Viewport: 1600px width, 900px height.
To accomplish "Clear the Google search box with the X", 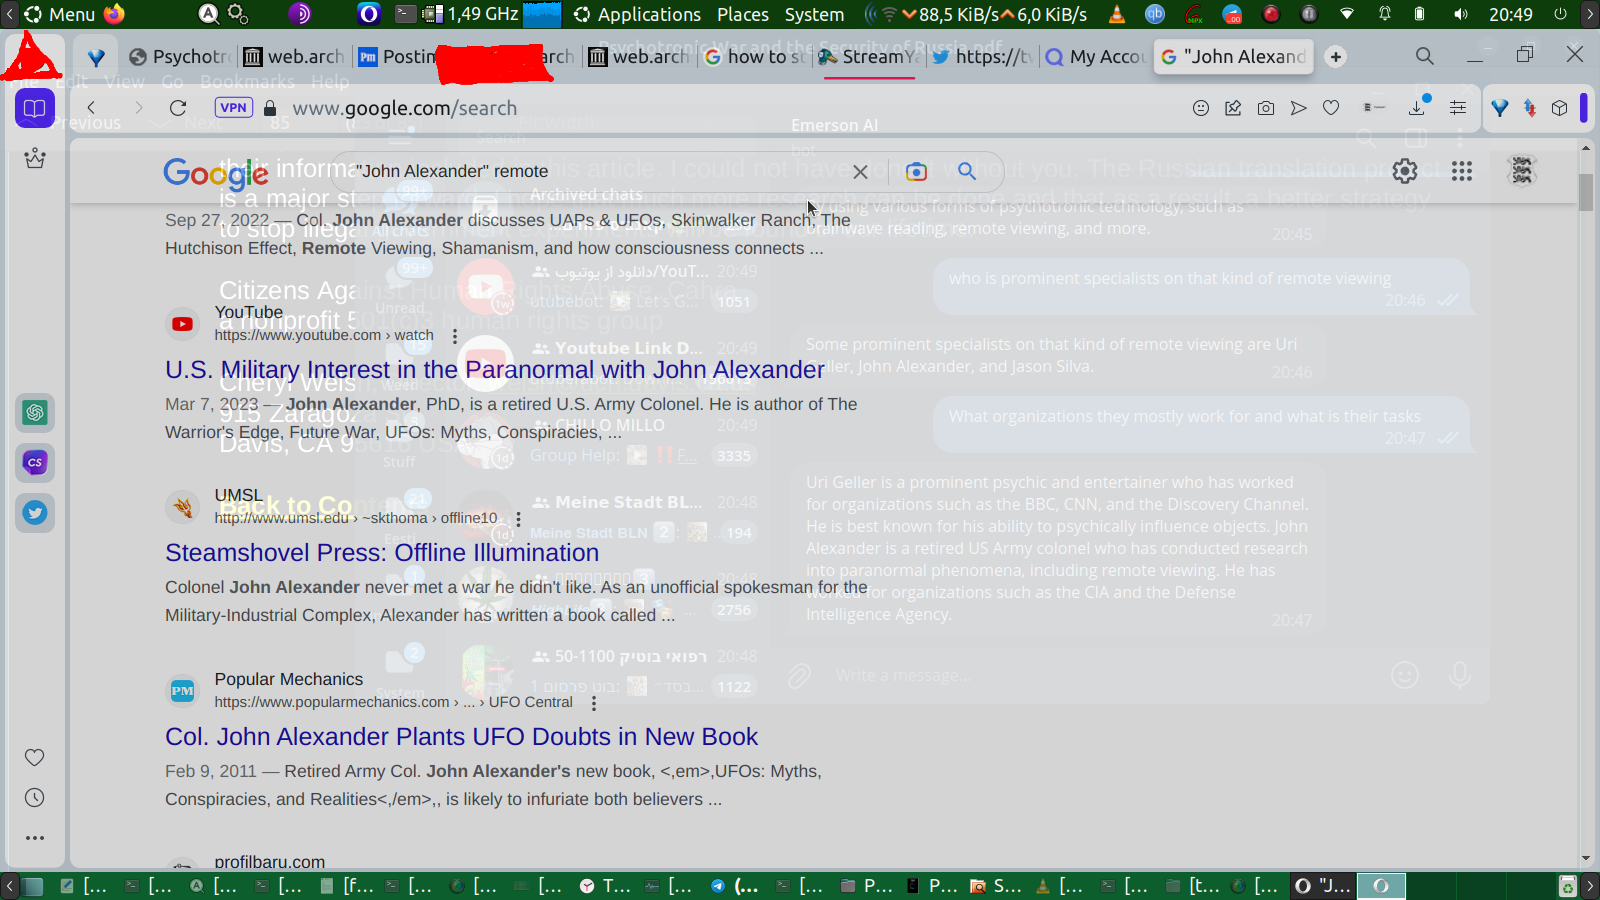I will [x=860, y=171].
